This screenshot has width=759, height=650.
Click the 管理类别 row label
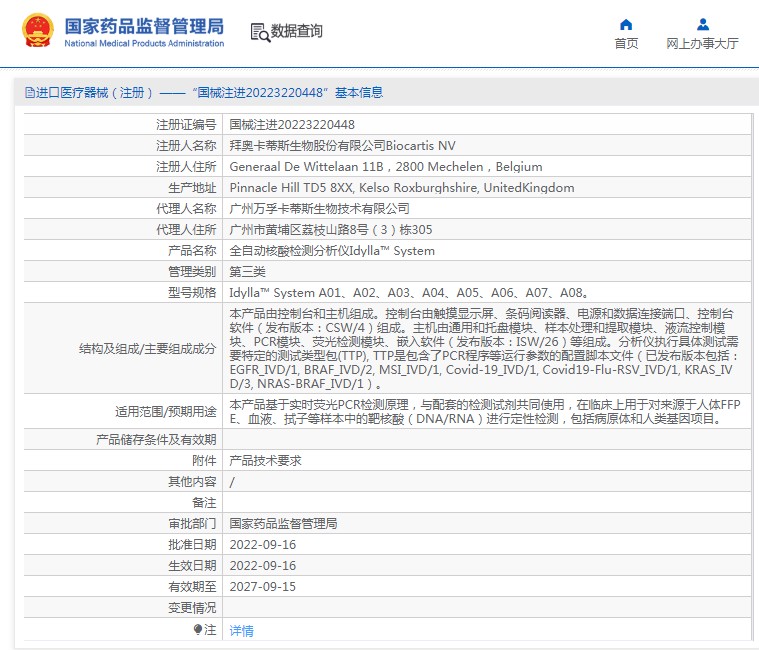coord(192,272)
